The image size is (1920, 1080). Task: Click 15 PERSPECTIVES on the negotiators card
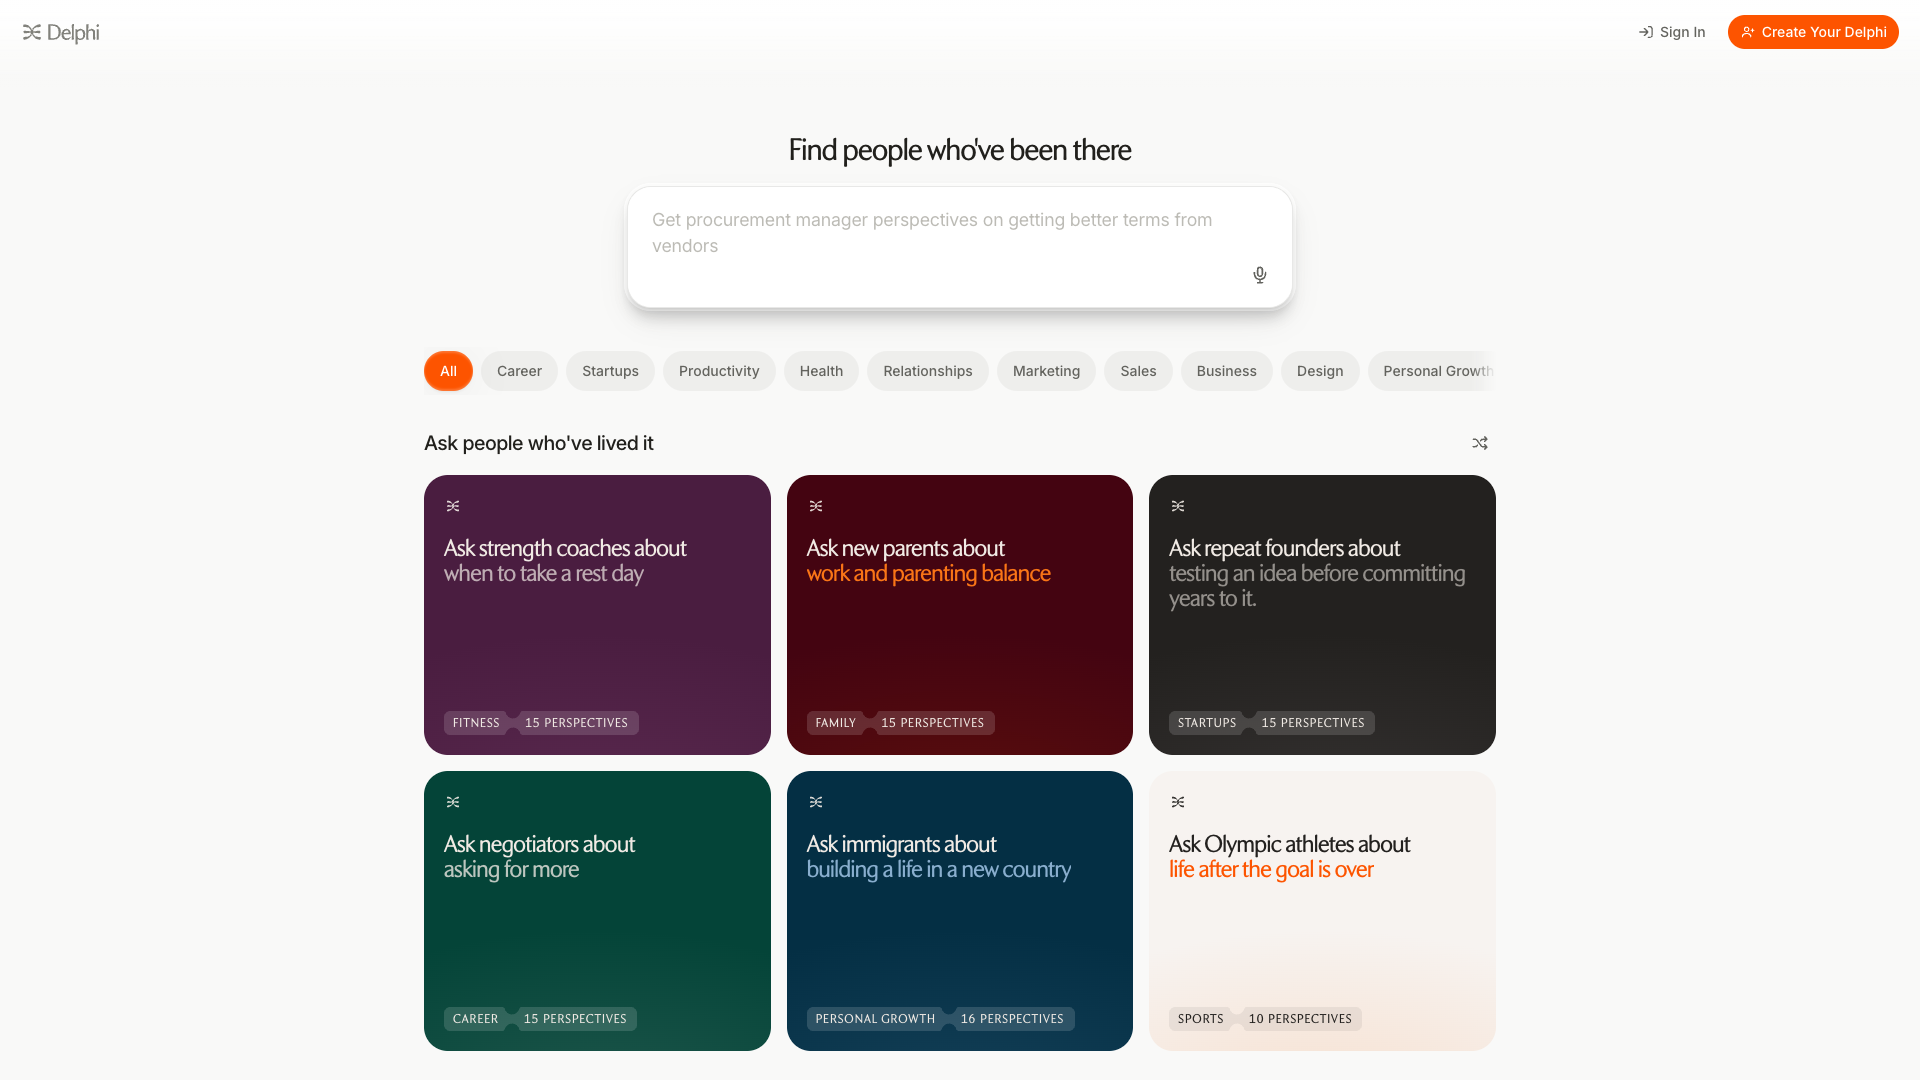pyautogui.click(x=576, y=1019)
